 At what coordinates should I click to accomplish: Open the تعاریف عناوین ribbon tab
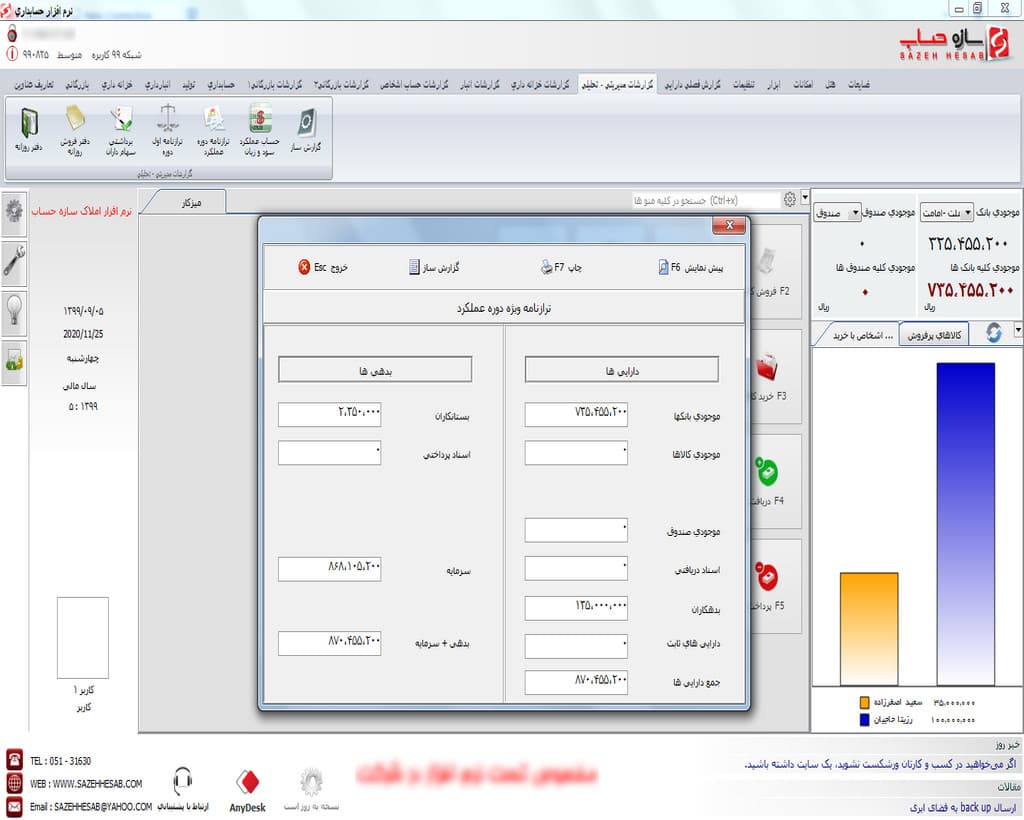click(34, 84)
